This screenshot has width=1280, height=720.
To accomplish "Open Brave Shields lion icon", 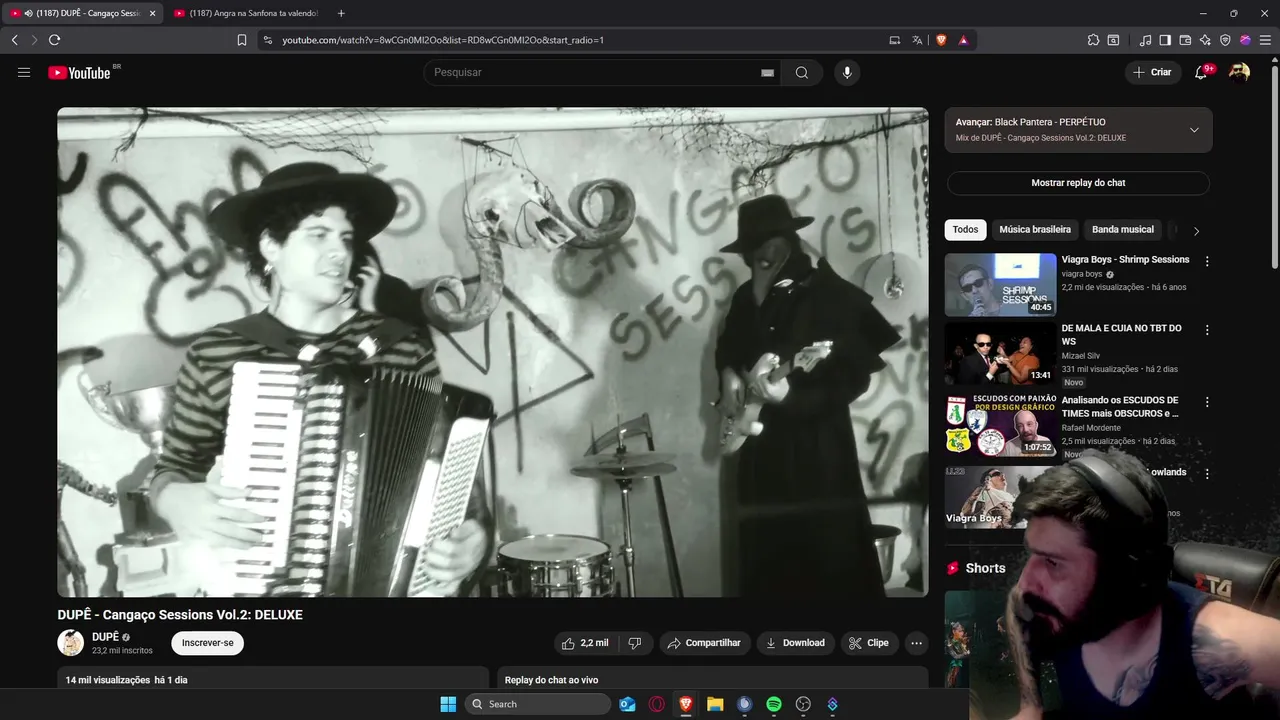I will (941, 40).
